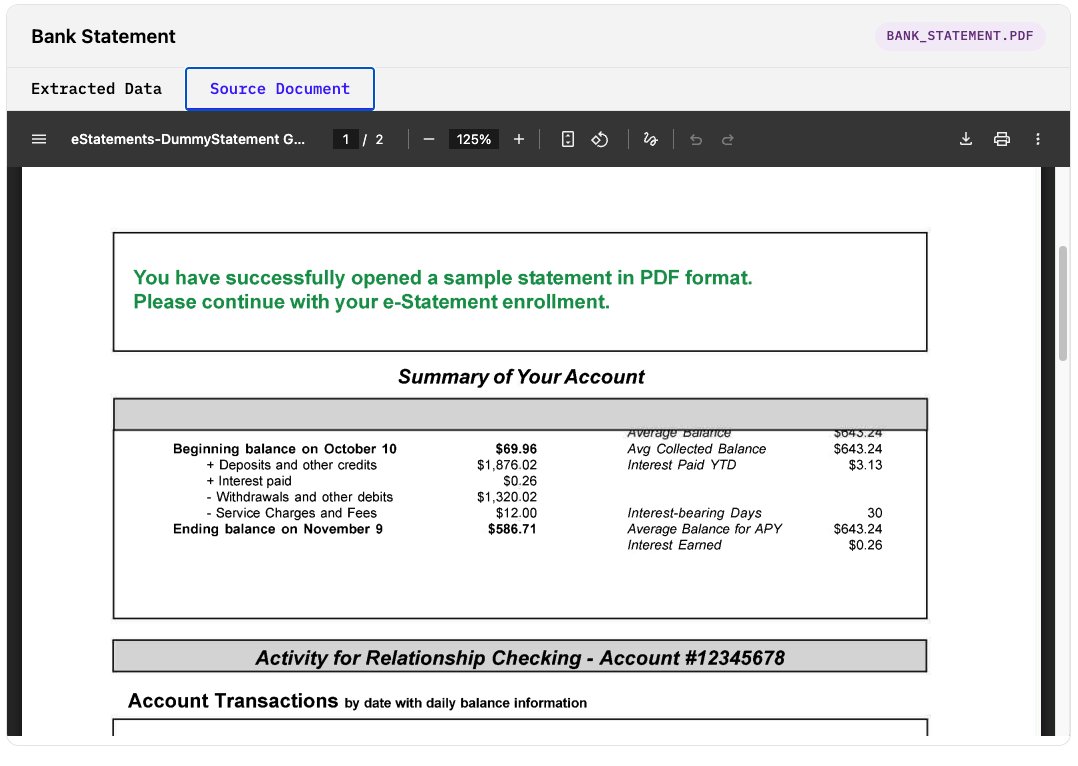Click the BANK_STATEMENT.PDF file badge

pyautogui.click(x=960, y=36)
